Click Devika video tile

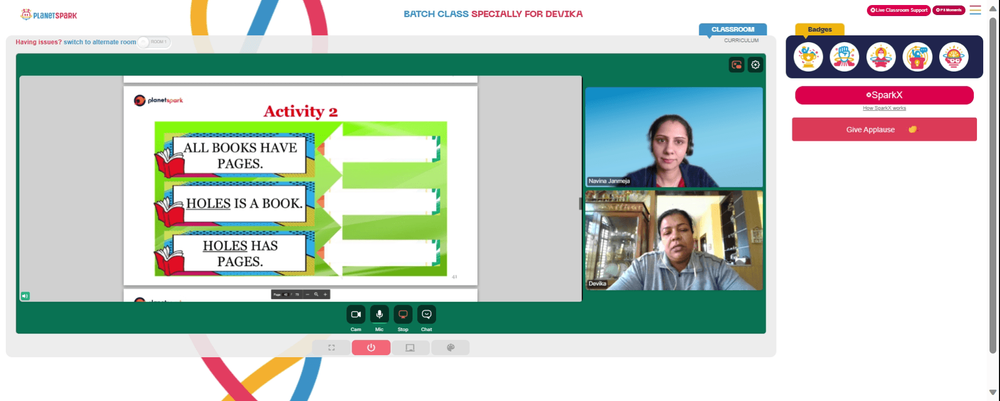(673, 240)
